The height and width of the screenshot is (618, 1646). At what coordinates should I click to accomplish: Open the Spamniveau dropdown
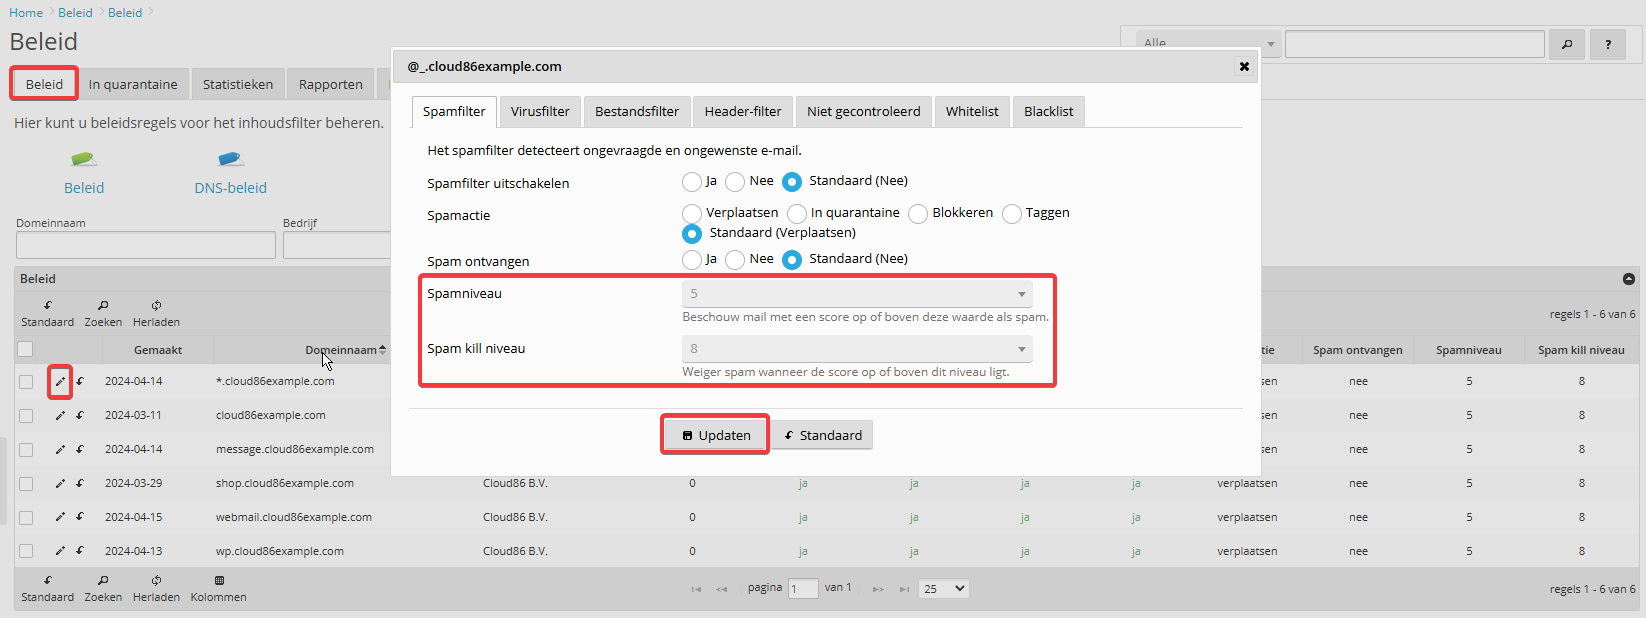point(857,294)
